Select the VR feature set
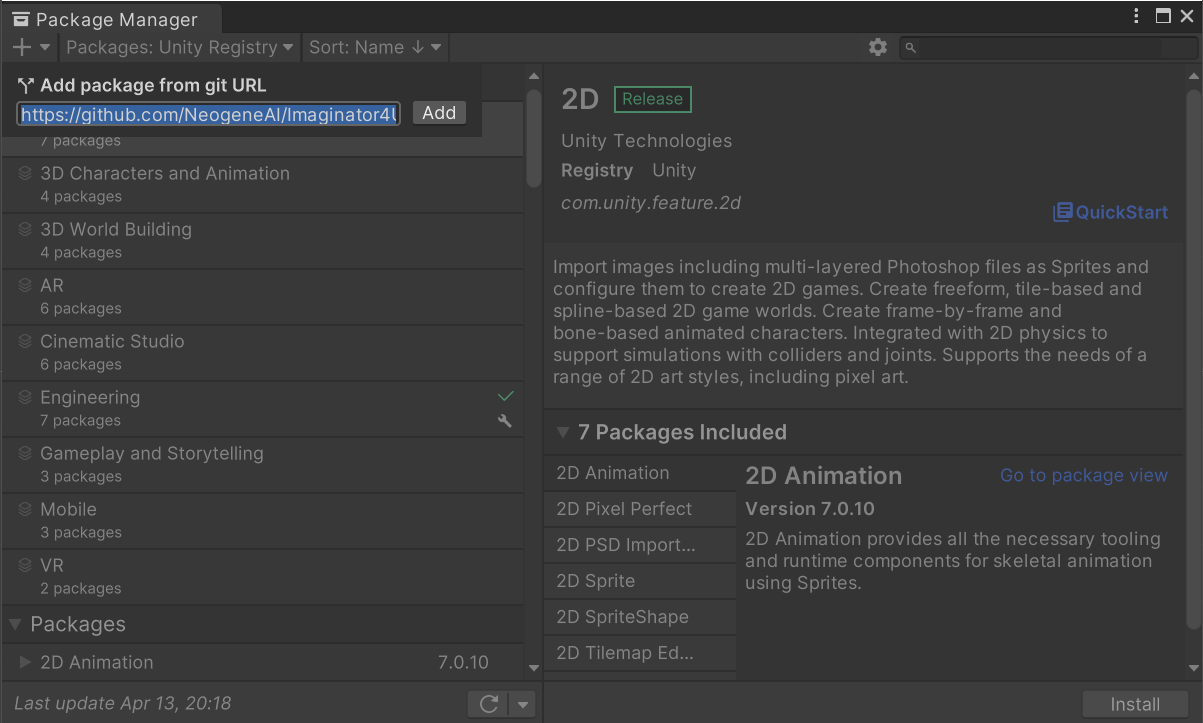 (x=262, y=576)
